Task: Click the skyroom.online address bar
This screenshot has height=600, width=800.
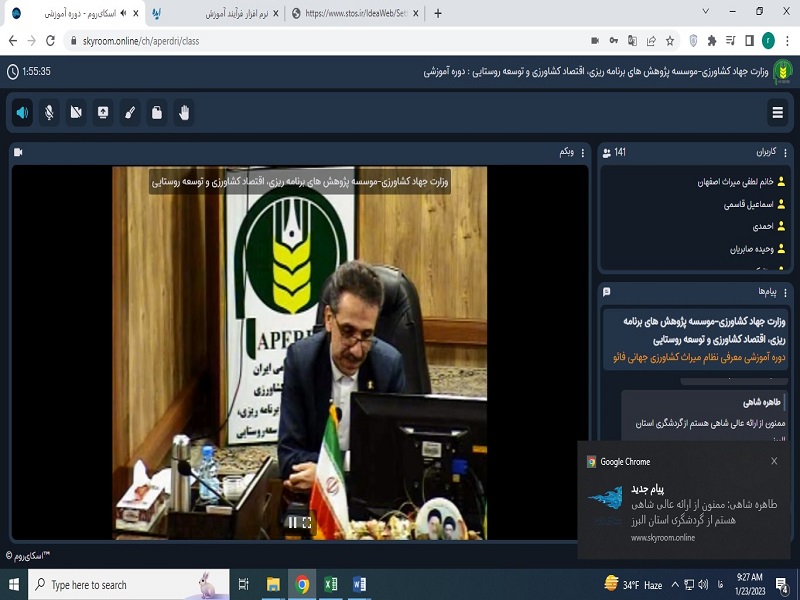Action: (x=300, y=41)
